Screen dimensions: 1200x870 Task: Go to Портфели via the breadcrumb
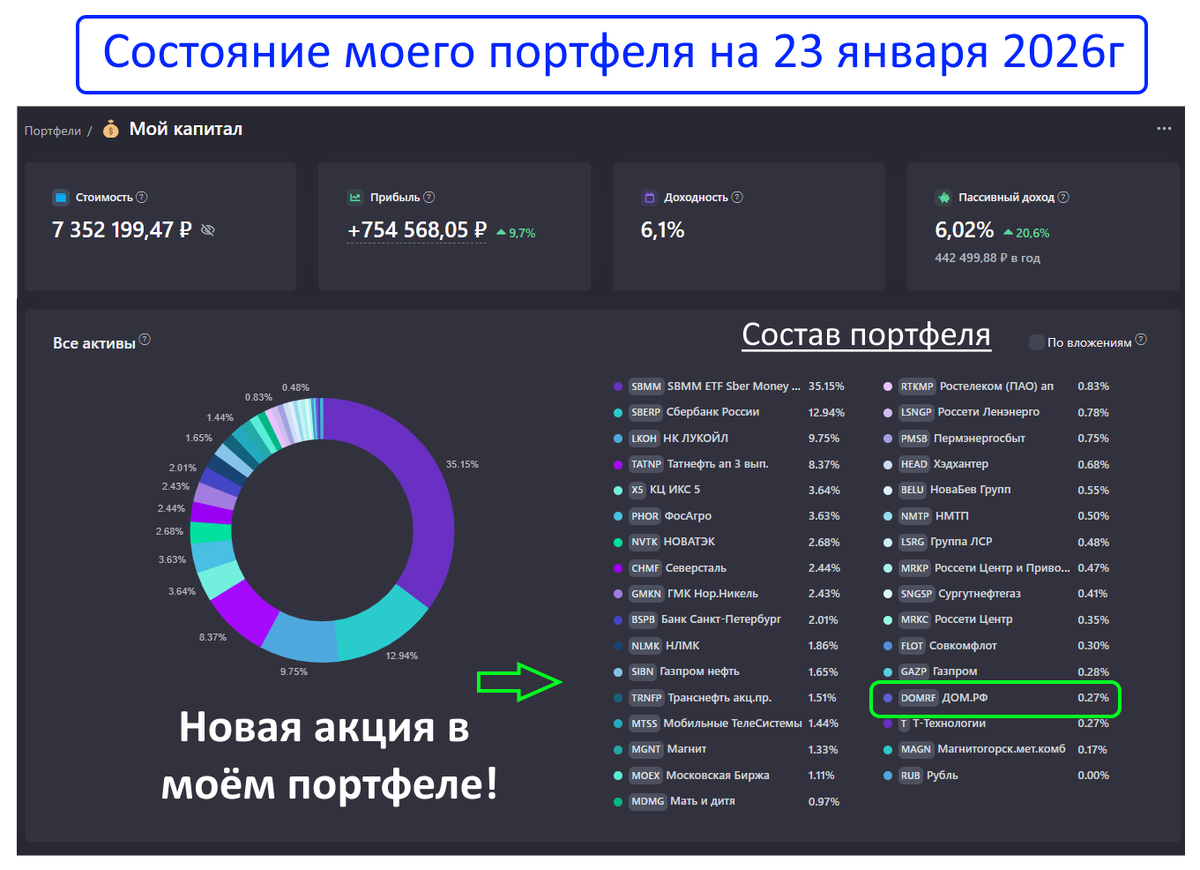(53, 129)
